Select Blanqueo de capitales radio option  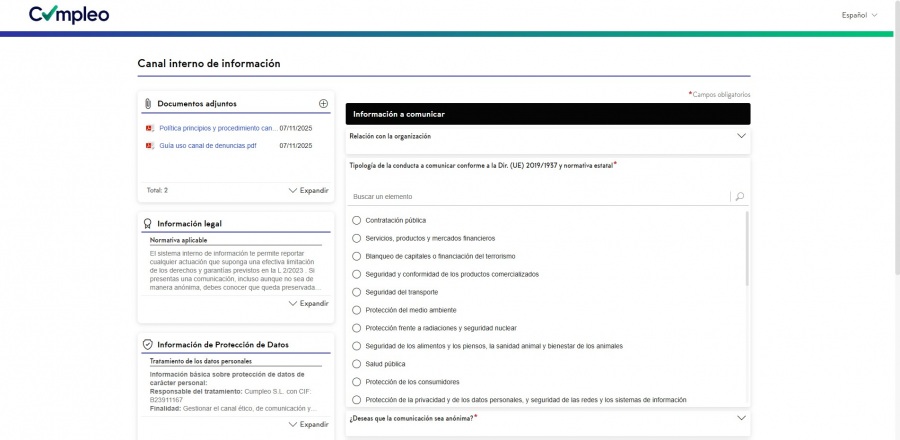(x=356, y=256)
